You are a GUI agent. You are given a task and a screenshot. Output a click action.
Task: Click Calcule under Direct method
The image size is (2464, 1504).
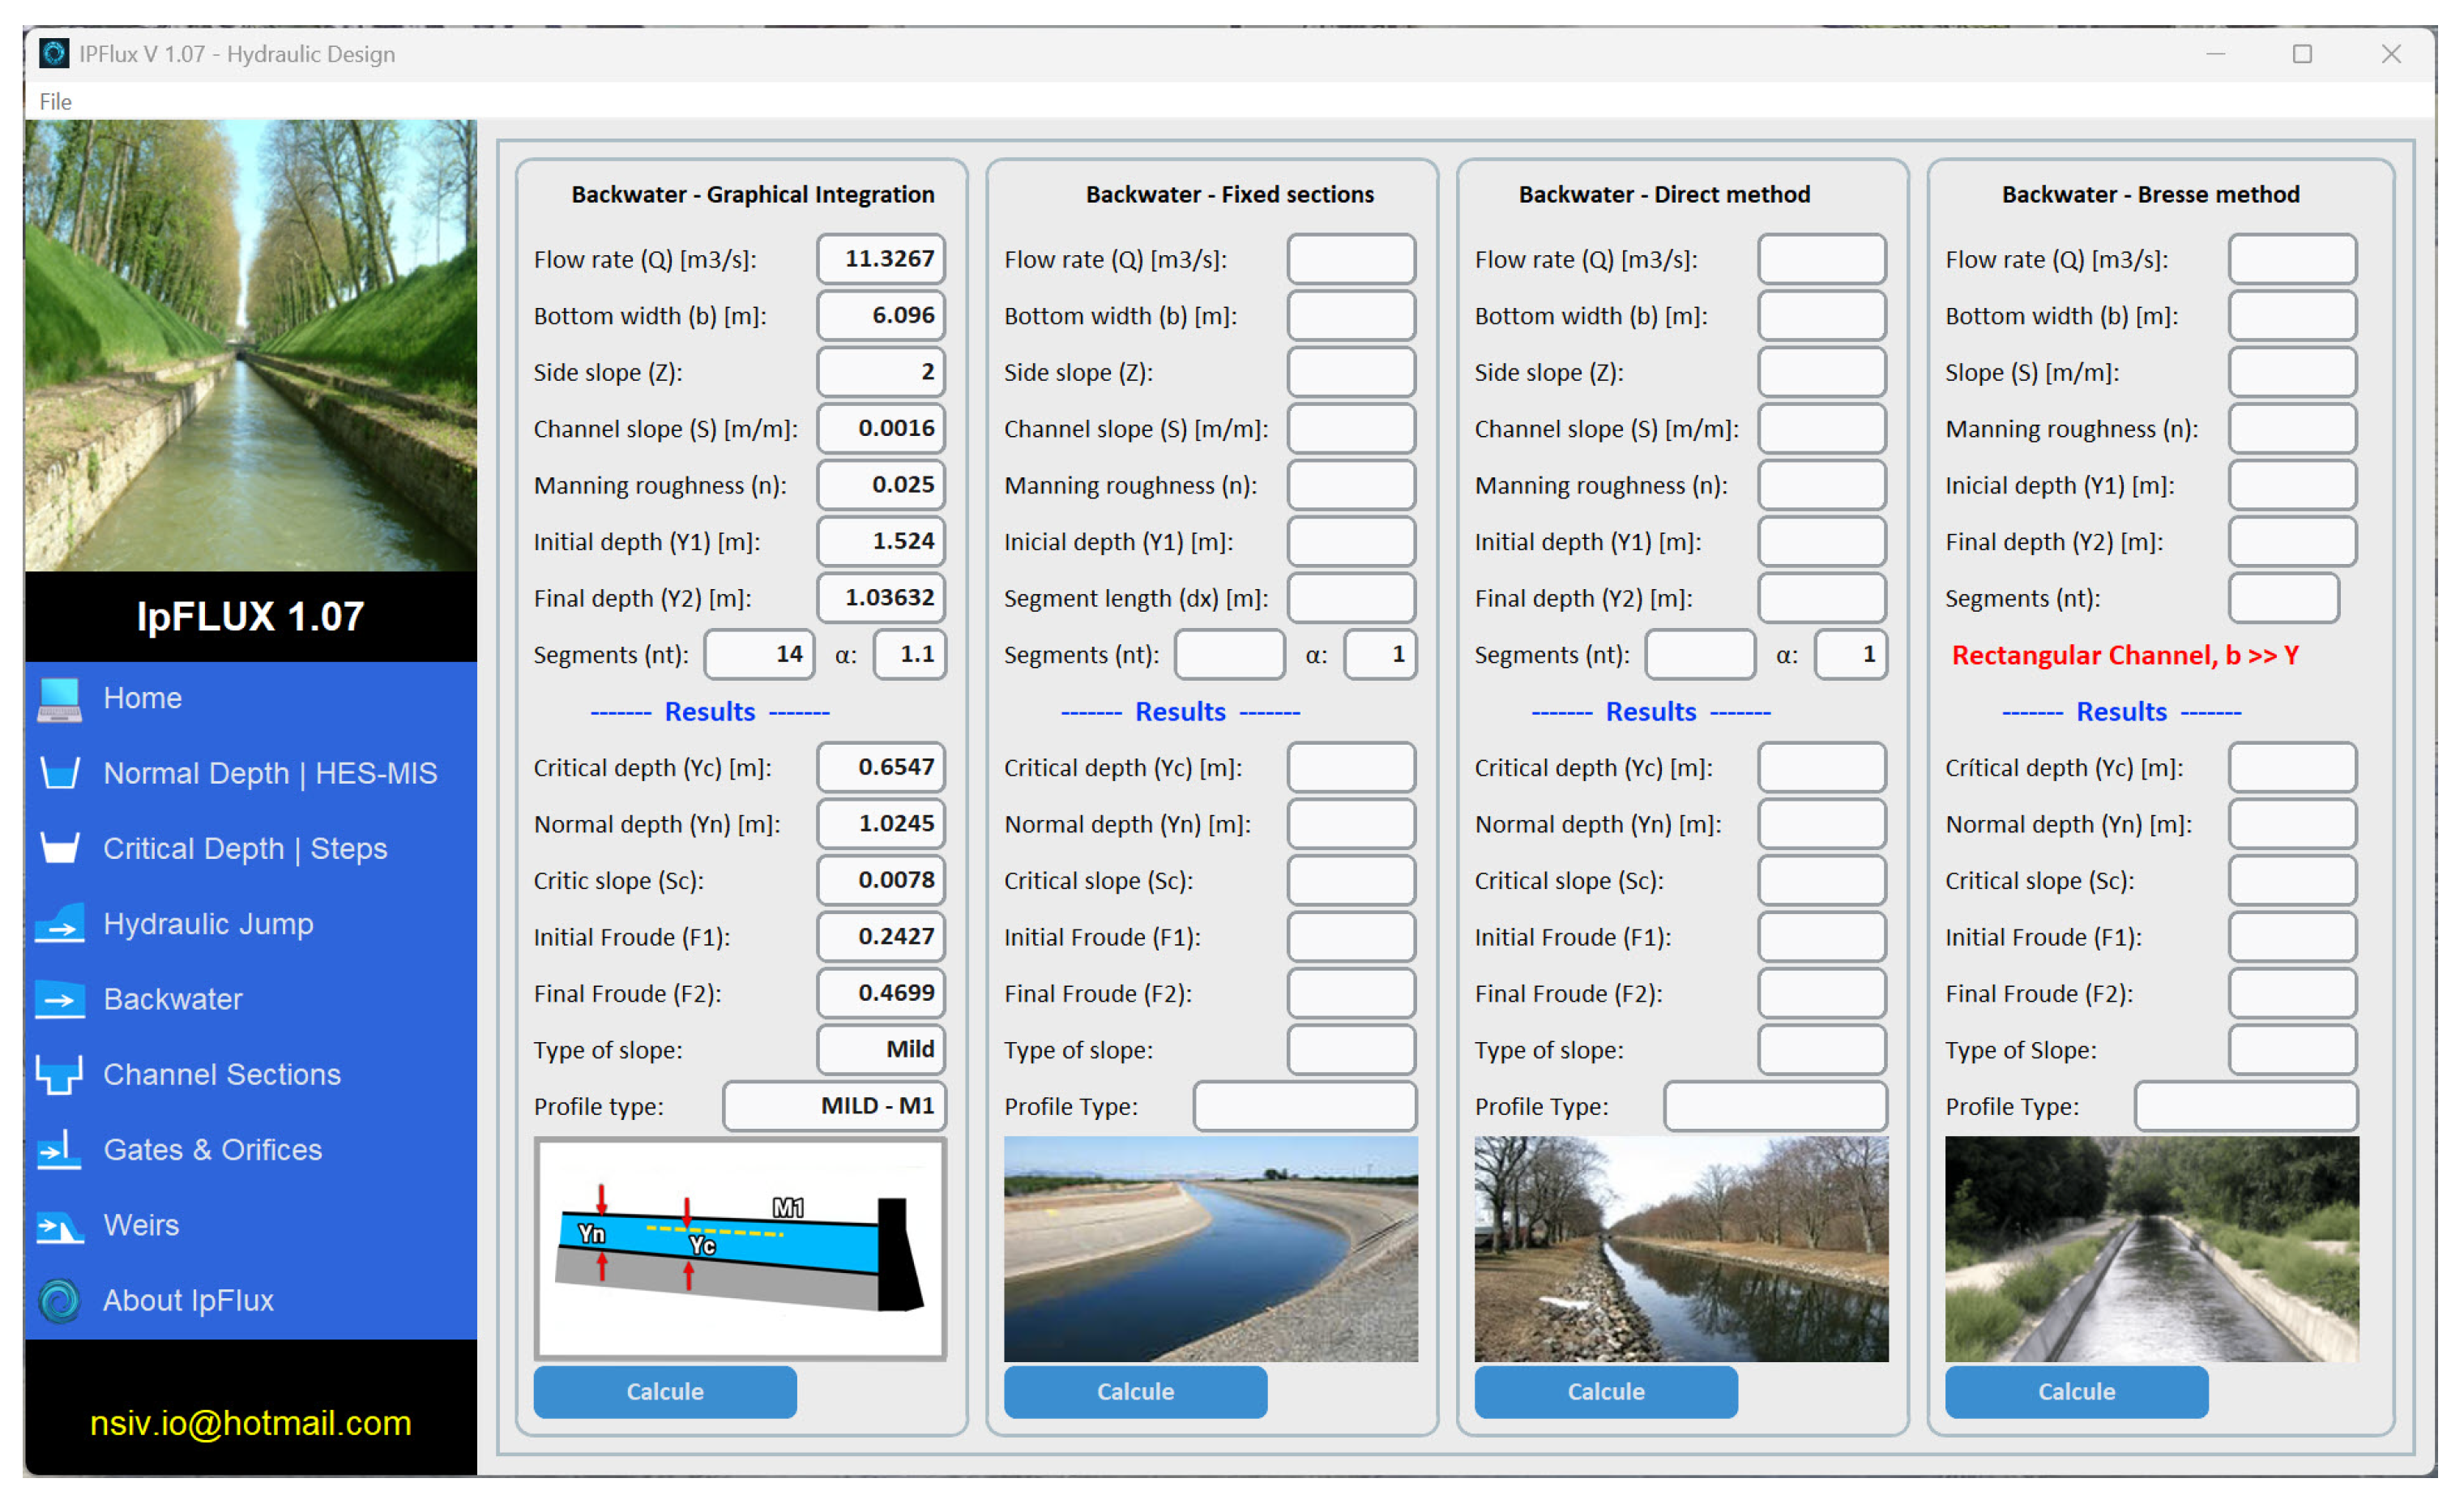(x=1605, y=1391)
